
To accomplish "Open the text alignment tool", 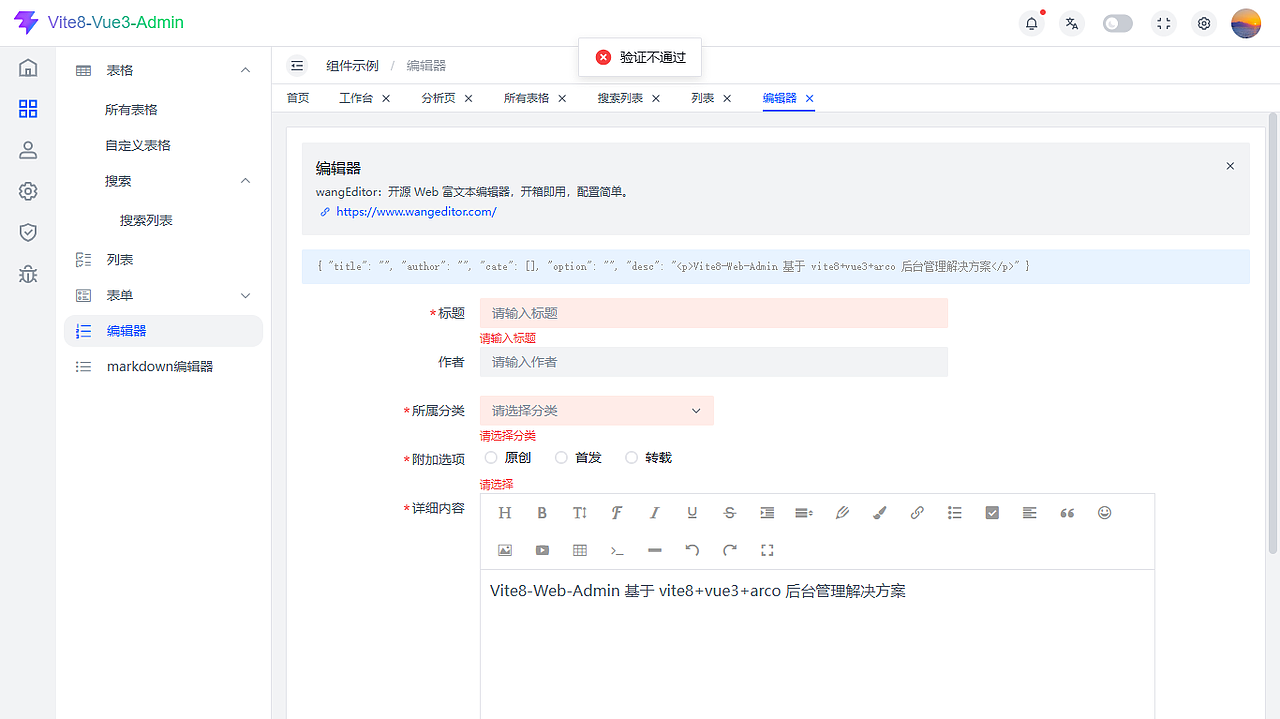I will [1030, 513].
